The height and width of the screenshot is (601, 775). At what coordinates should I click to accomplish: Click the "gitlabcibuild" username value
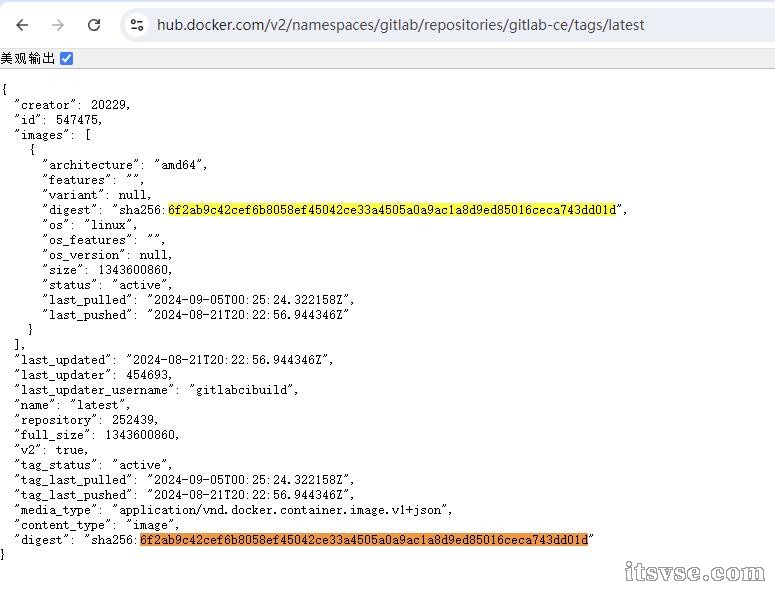pos(242,390)
